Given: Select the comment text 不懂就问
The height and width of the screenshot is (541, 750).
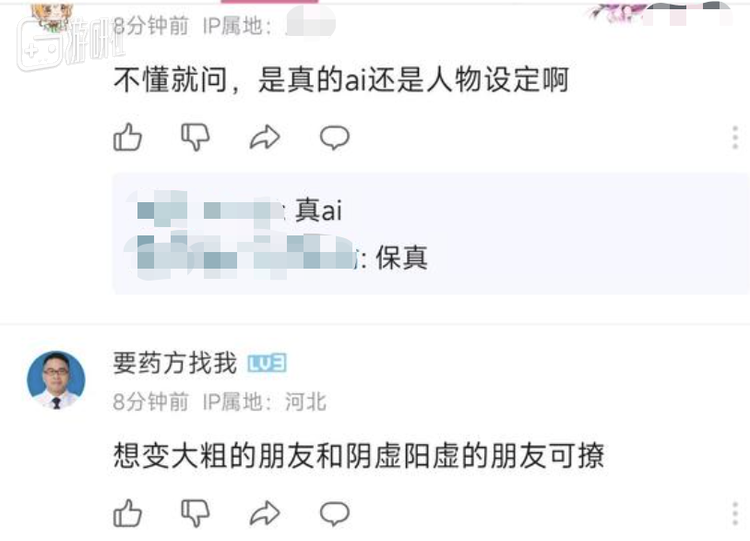Looking at the screenshot, I should click(x=170, y=79).
